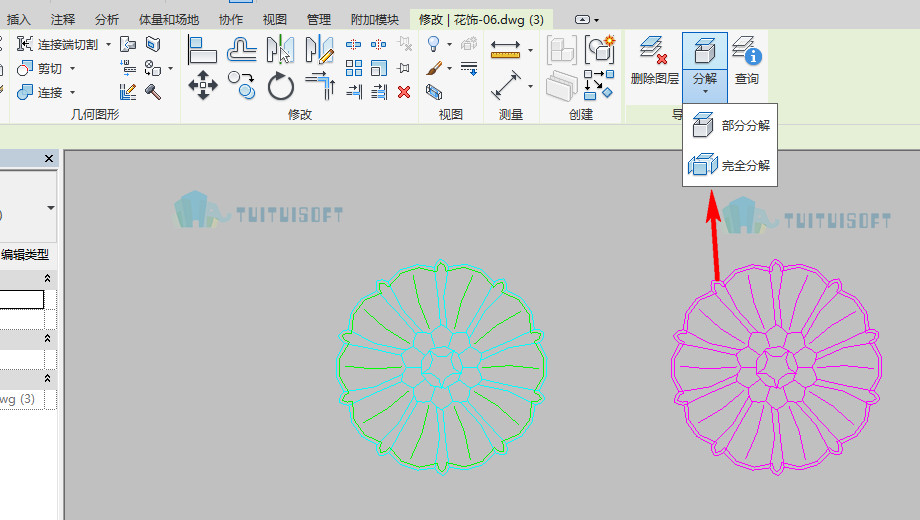Open the 剪切 Cut dropdown arrow
This screenshot has width=920, height=520.
point(73,69)
